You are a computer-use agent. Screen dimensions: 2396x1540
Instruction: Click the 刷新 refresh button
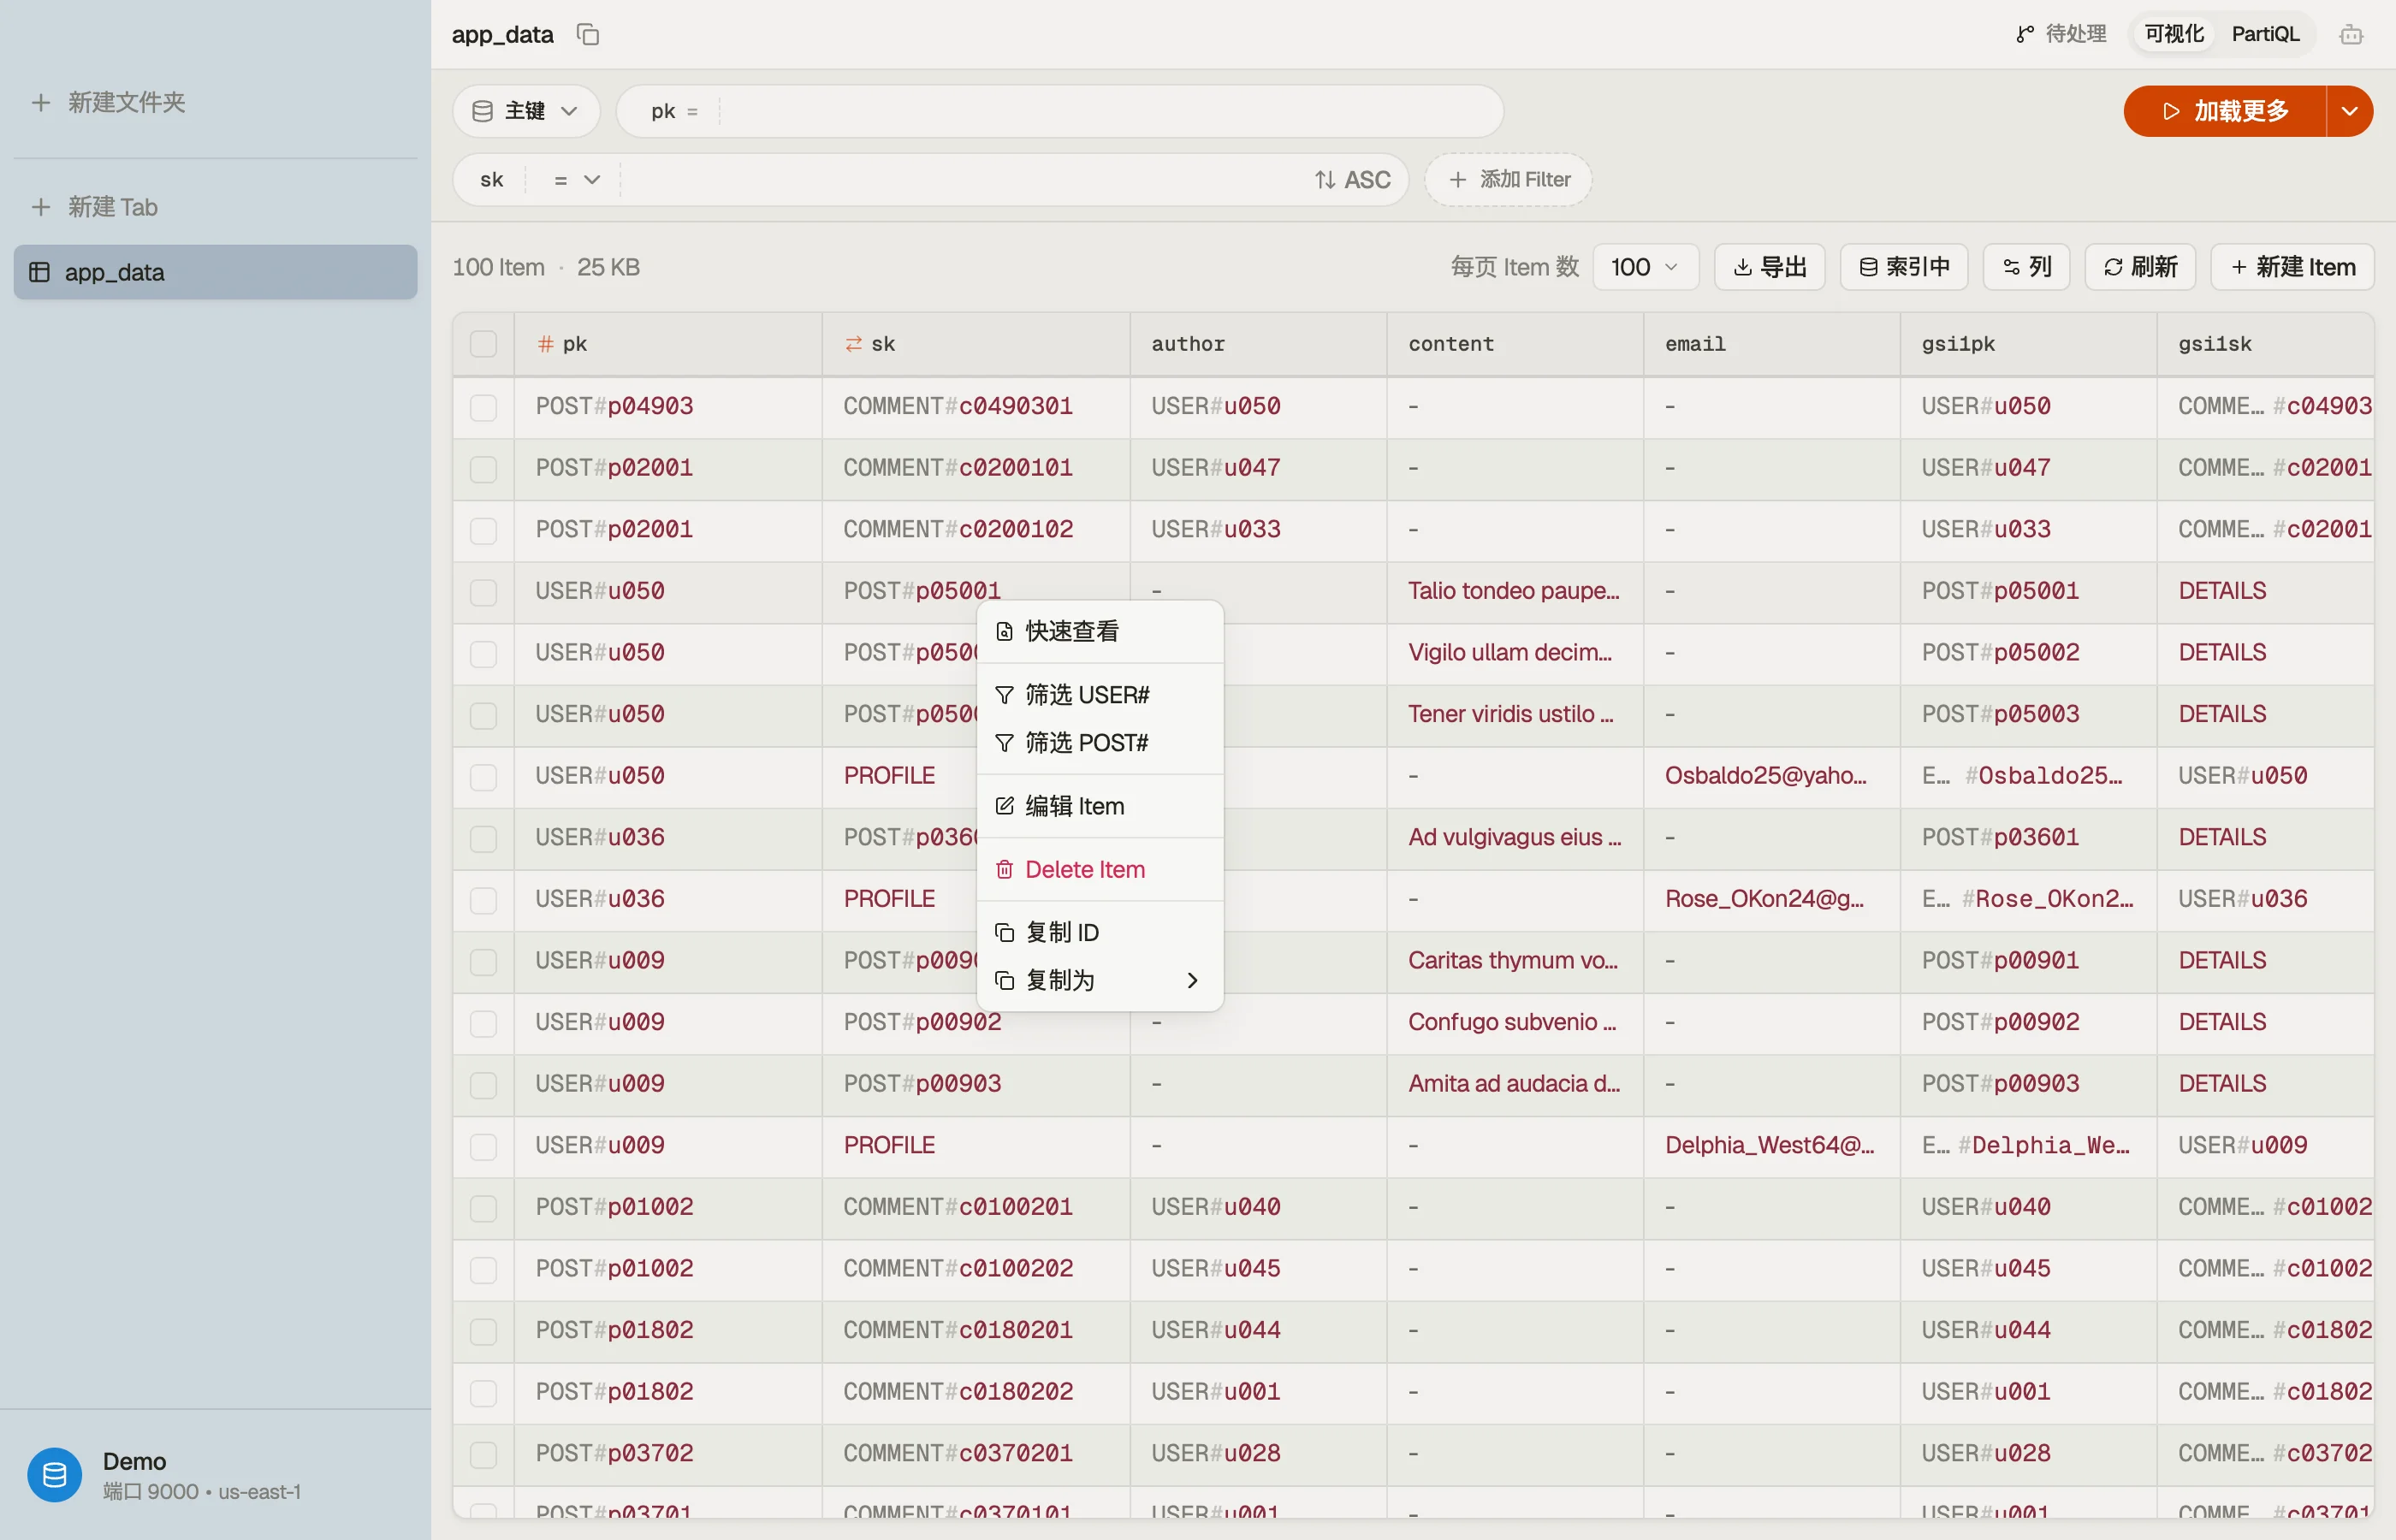[2140, 267]
